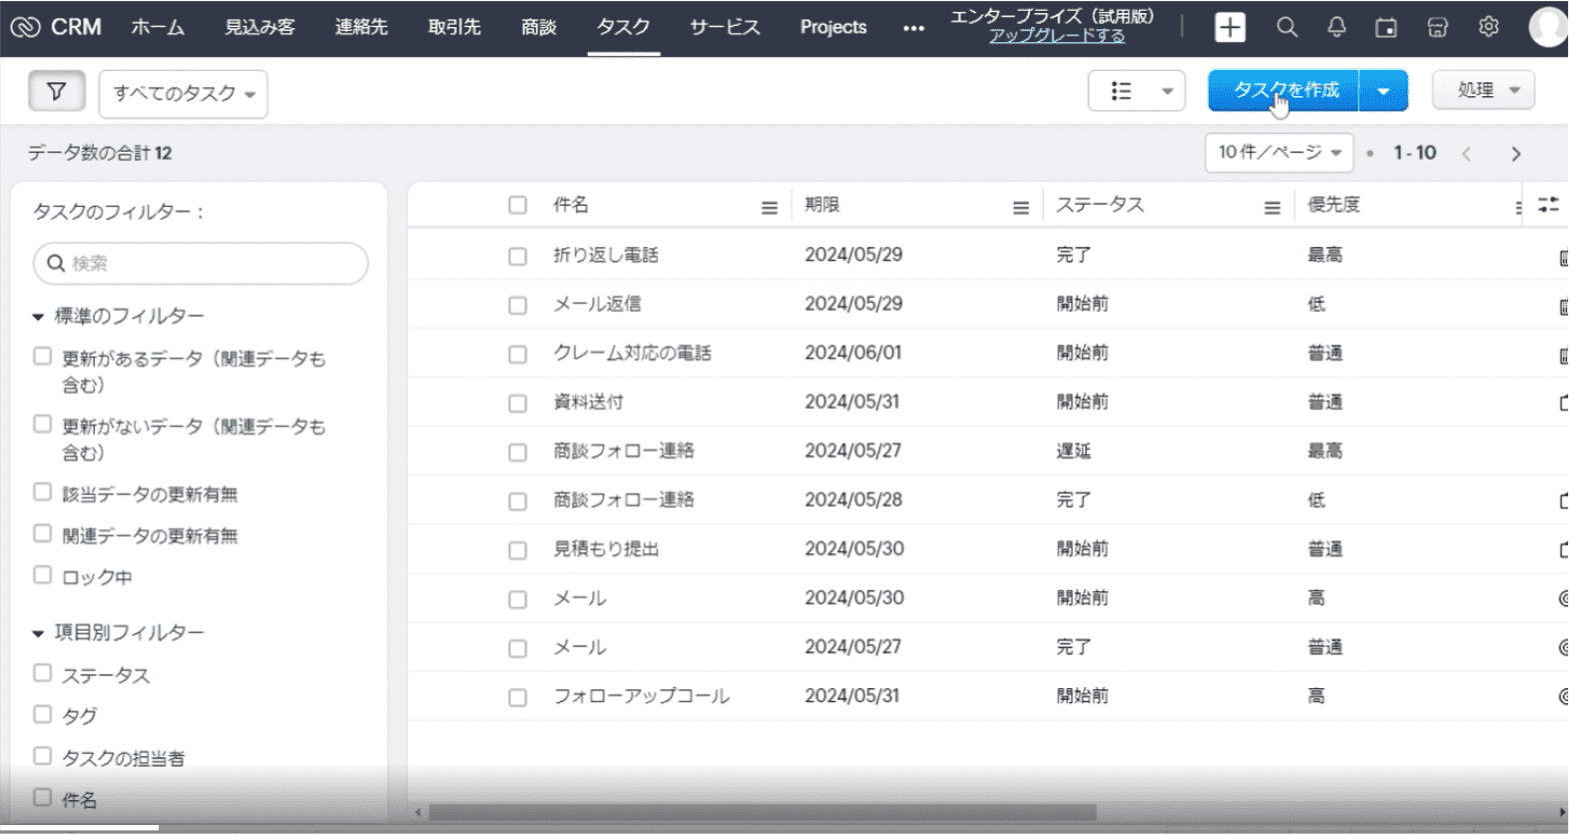
Task: Open the フォローアップコール task
Action: (641, 696)
